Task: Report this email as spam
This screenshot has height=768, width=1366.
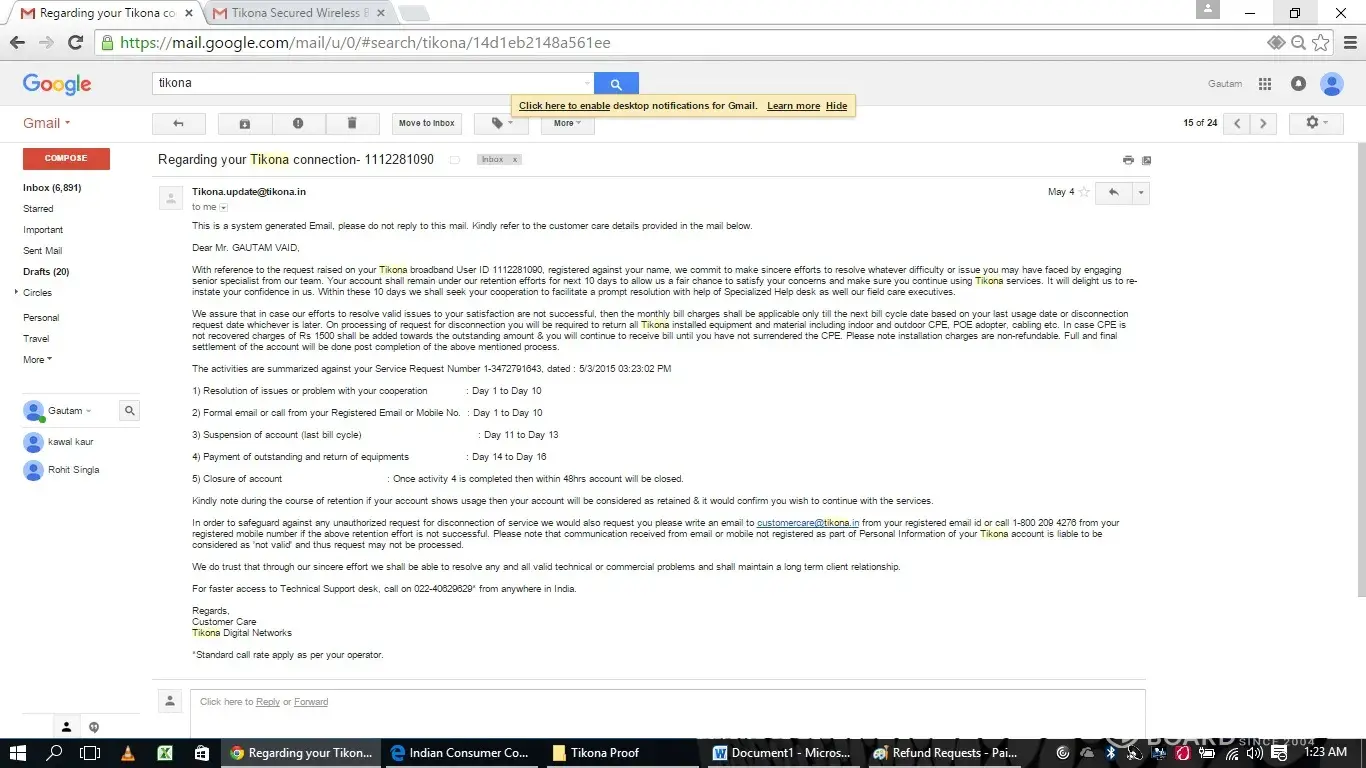Action: coord(298,123)
